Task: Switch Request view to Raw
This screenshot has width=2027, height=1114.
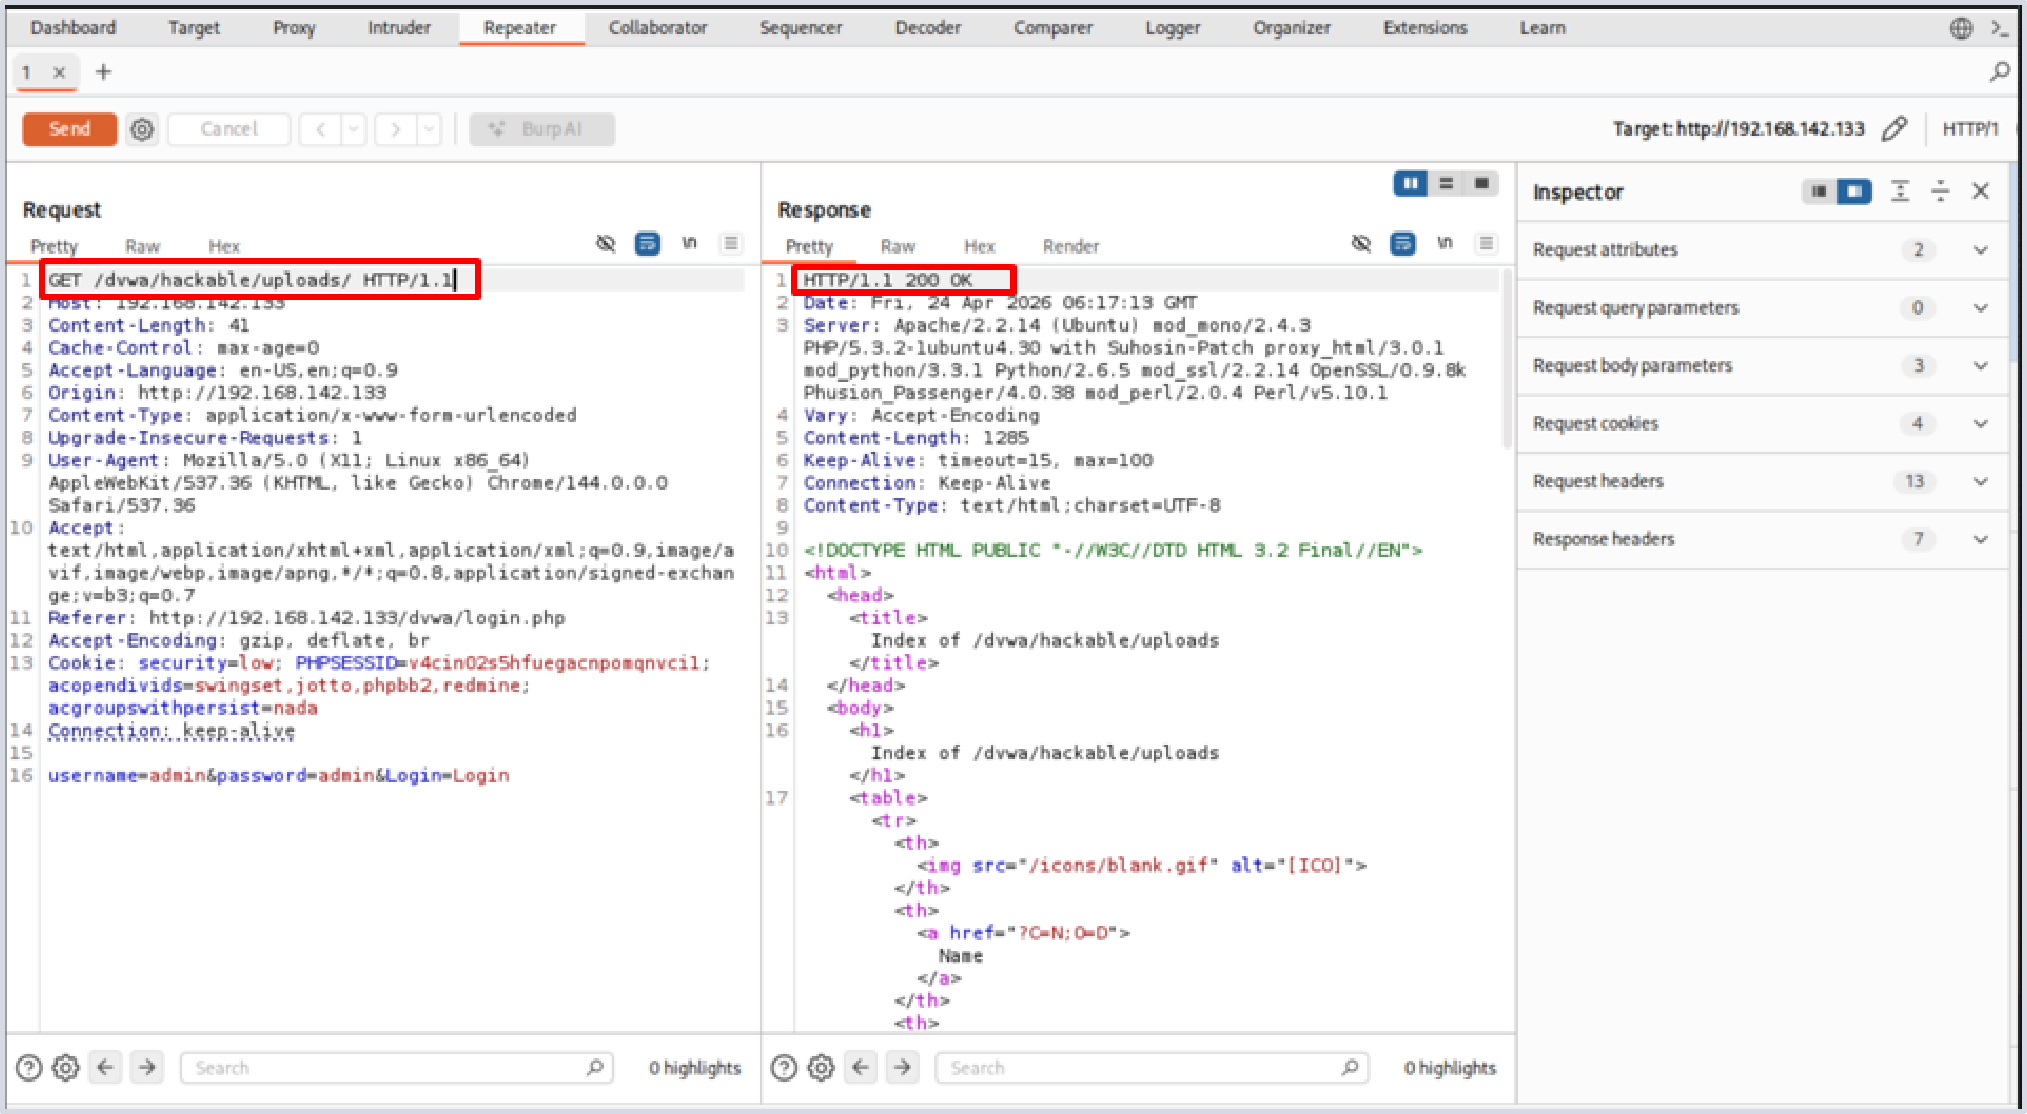Action: point(142,246)
